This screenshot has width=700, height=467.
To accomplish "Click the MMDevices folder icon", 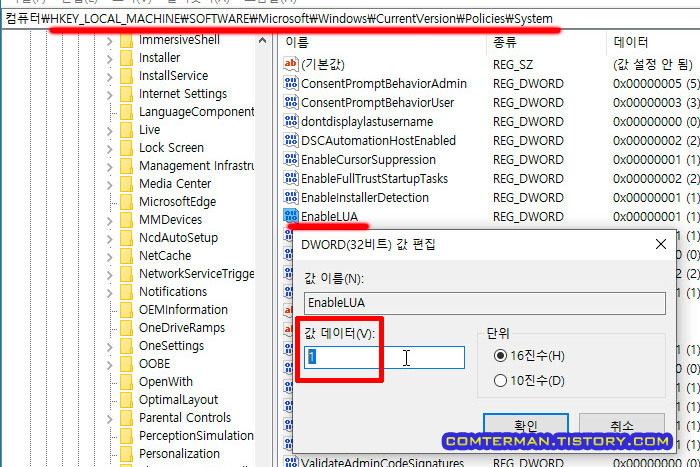I will point(126,220).
